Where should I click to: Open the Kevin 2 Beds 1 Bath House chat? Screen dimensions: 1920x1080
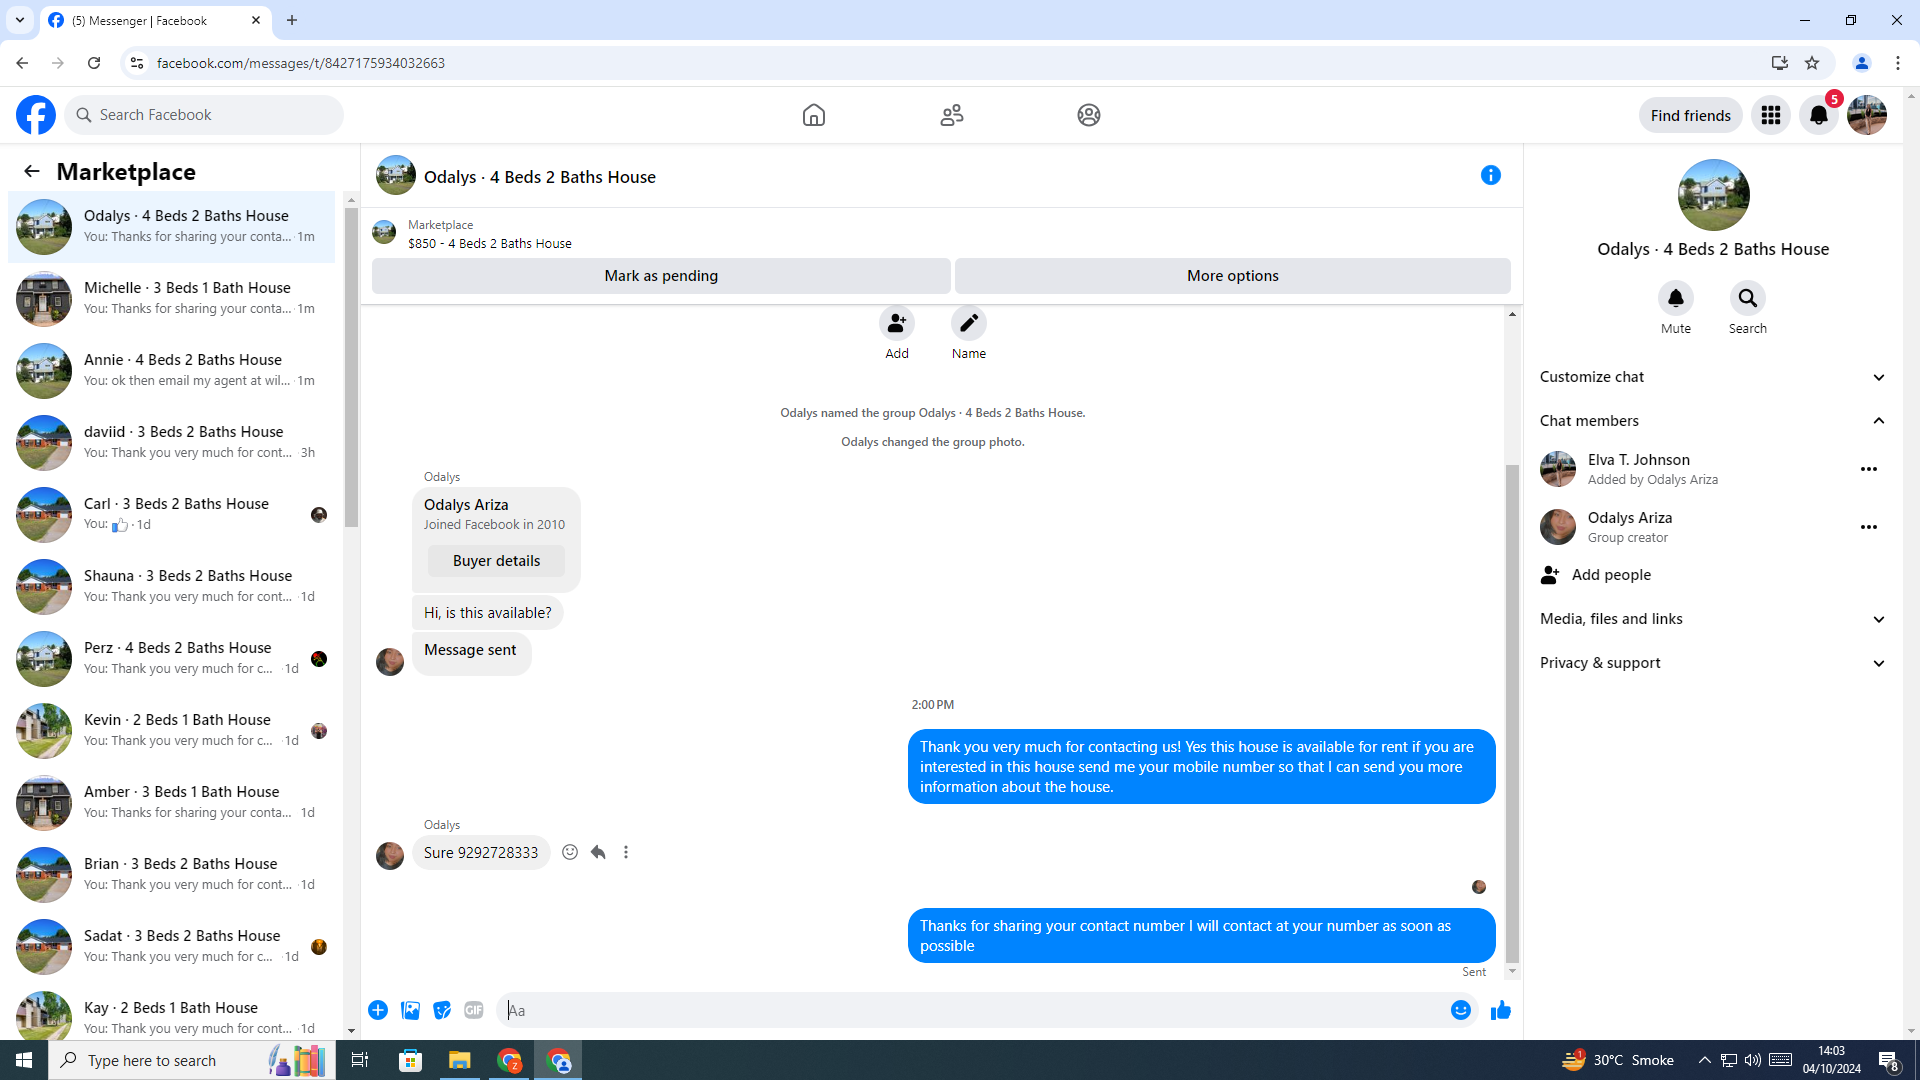tap(172, 731)
